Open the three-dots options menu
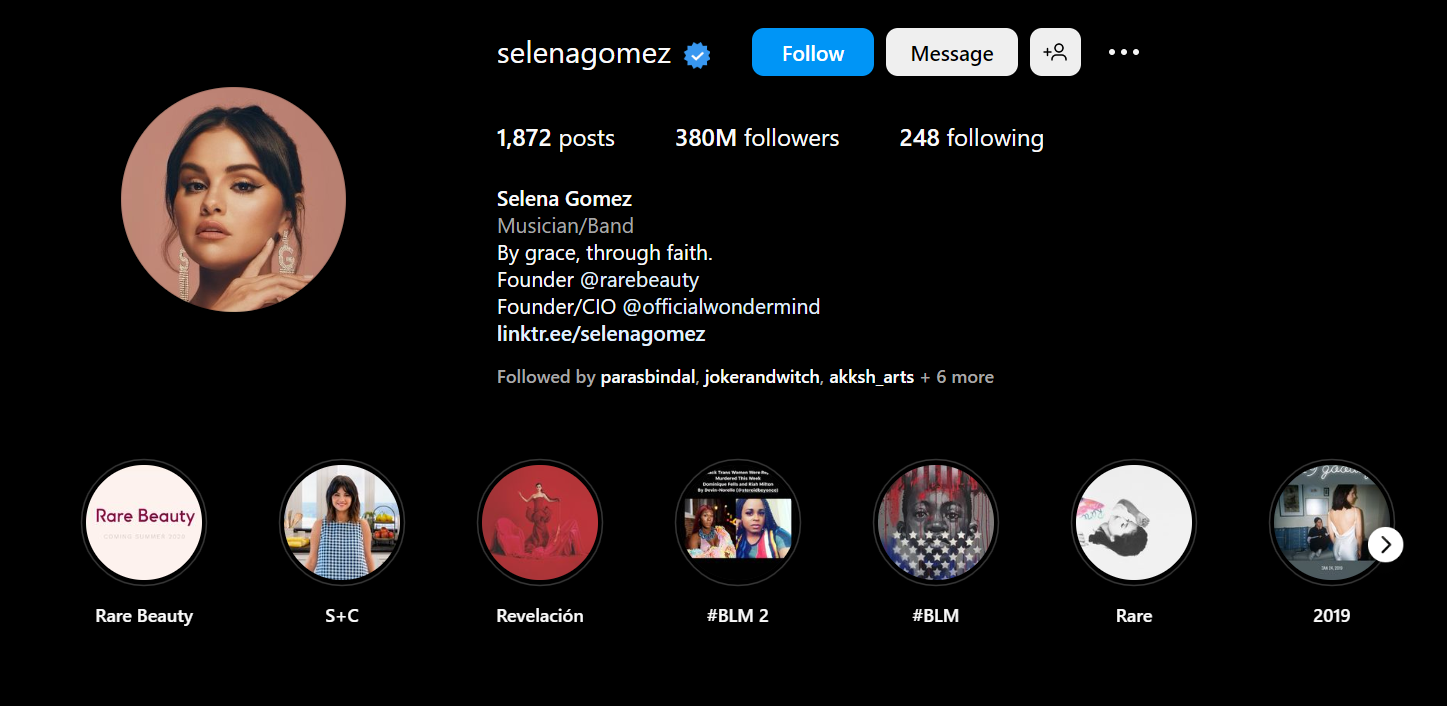 1124,52
